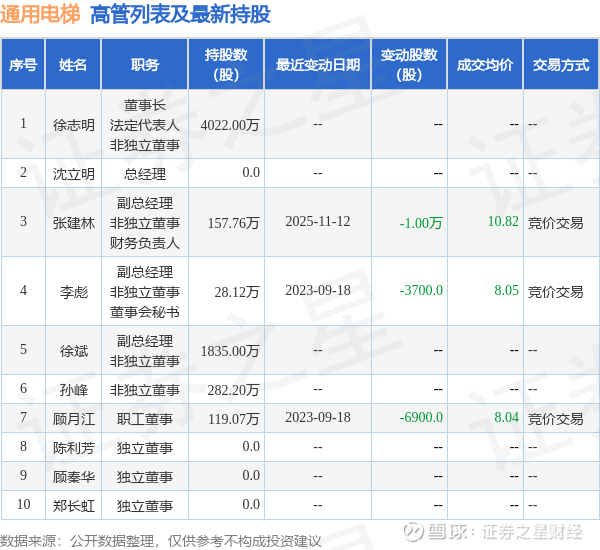Select the name 顾秦华
This screenshot has height=550, width=600.
pyautogui.click(x=73, y=477)
